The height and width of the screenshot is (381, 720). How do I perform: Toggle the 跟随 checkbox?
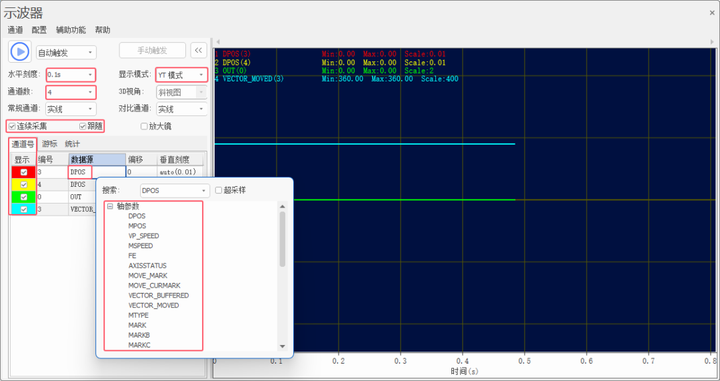pyautogui.click(x=83, y=126)
